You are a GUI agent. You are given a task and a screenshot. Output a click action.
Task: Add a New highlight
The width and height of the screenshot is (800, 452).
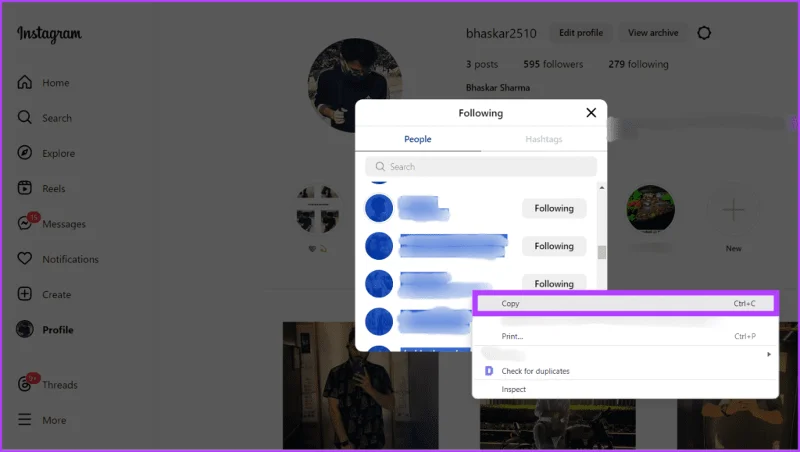733,210
